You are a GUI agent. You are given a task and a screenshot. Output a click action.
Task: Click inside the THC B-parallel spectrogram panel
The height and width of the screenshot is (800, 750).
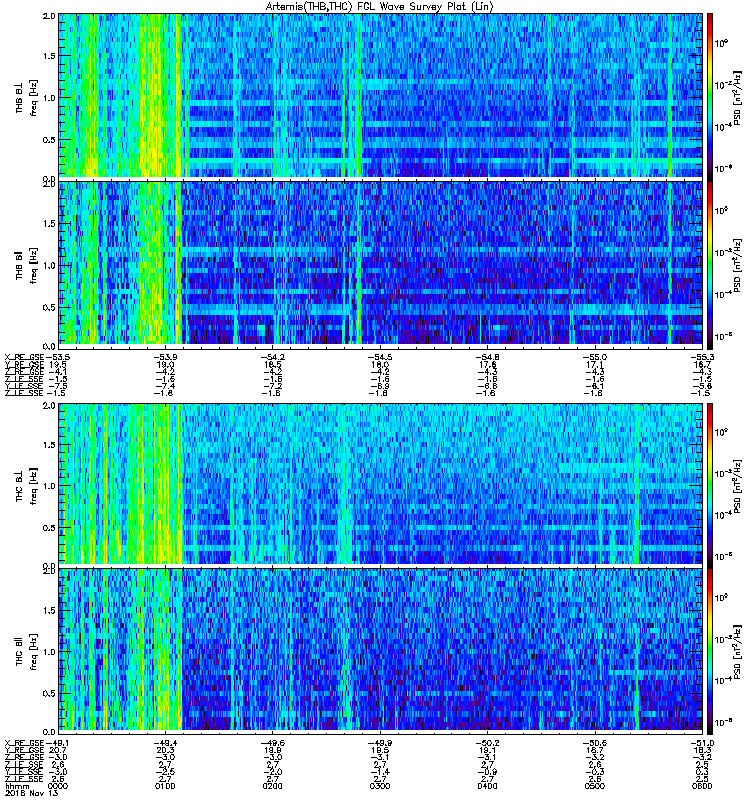(x=381, y=651)
